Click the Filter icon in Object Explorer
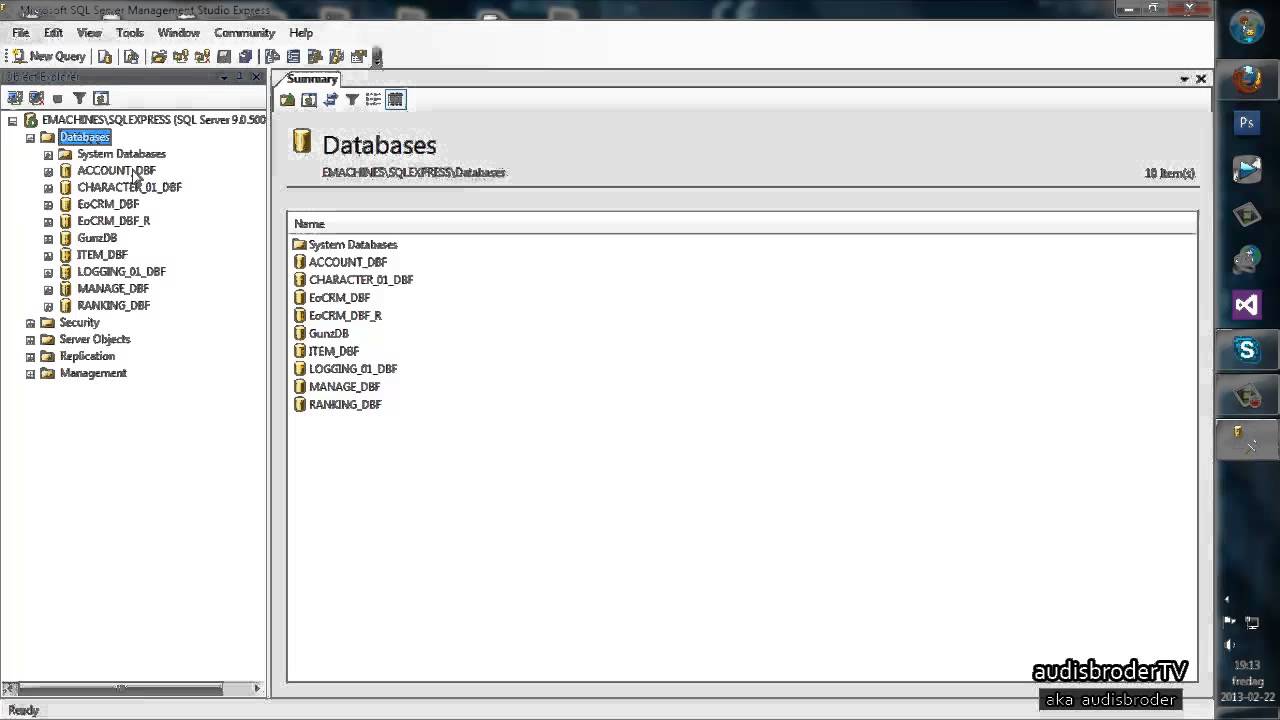Image resolution: width=1280 pixels, height=720 pixels. tap(79, 98)
